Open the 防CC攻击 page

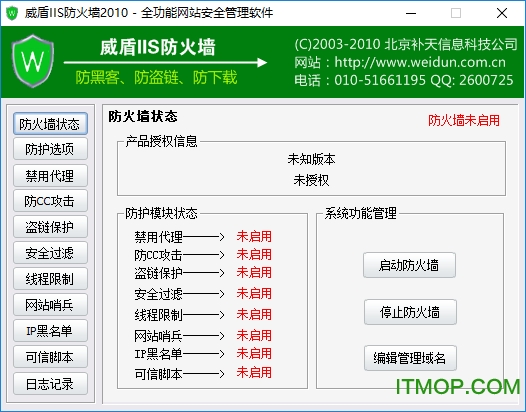(50, 201)
